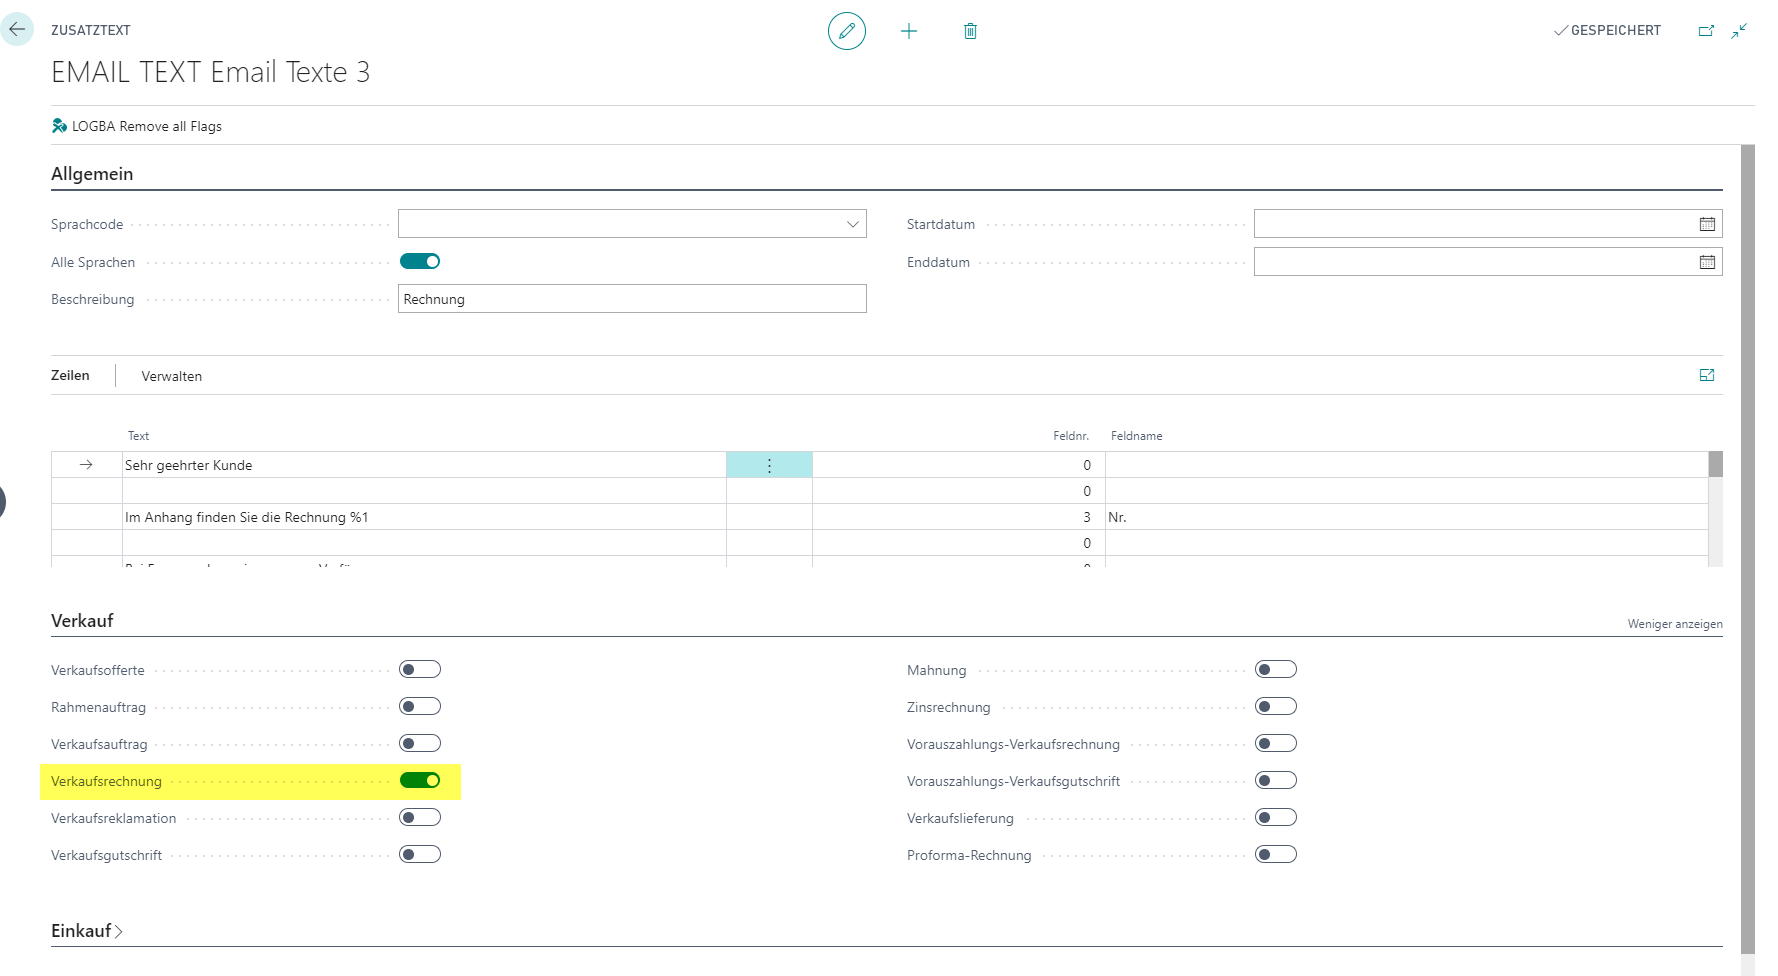Select the row arrow indicator for first line
Image resolution: width=1778 pixels, height=976 pixels.
tap(86, 465)
